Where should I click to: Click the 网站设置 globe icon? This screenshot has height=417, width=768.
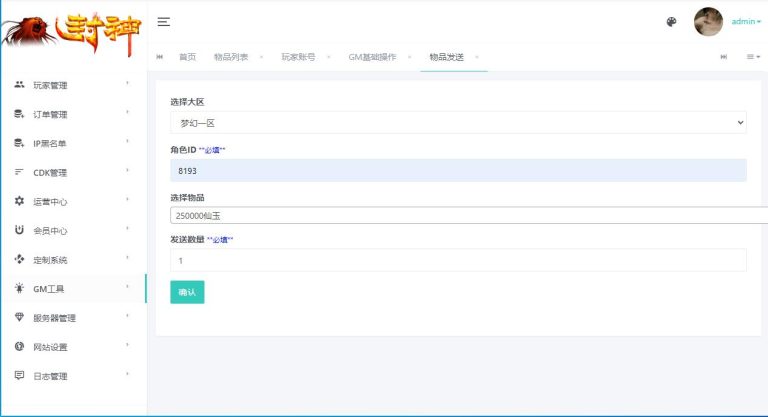coord(19,346)
